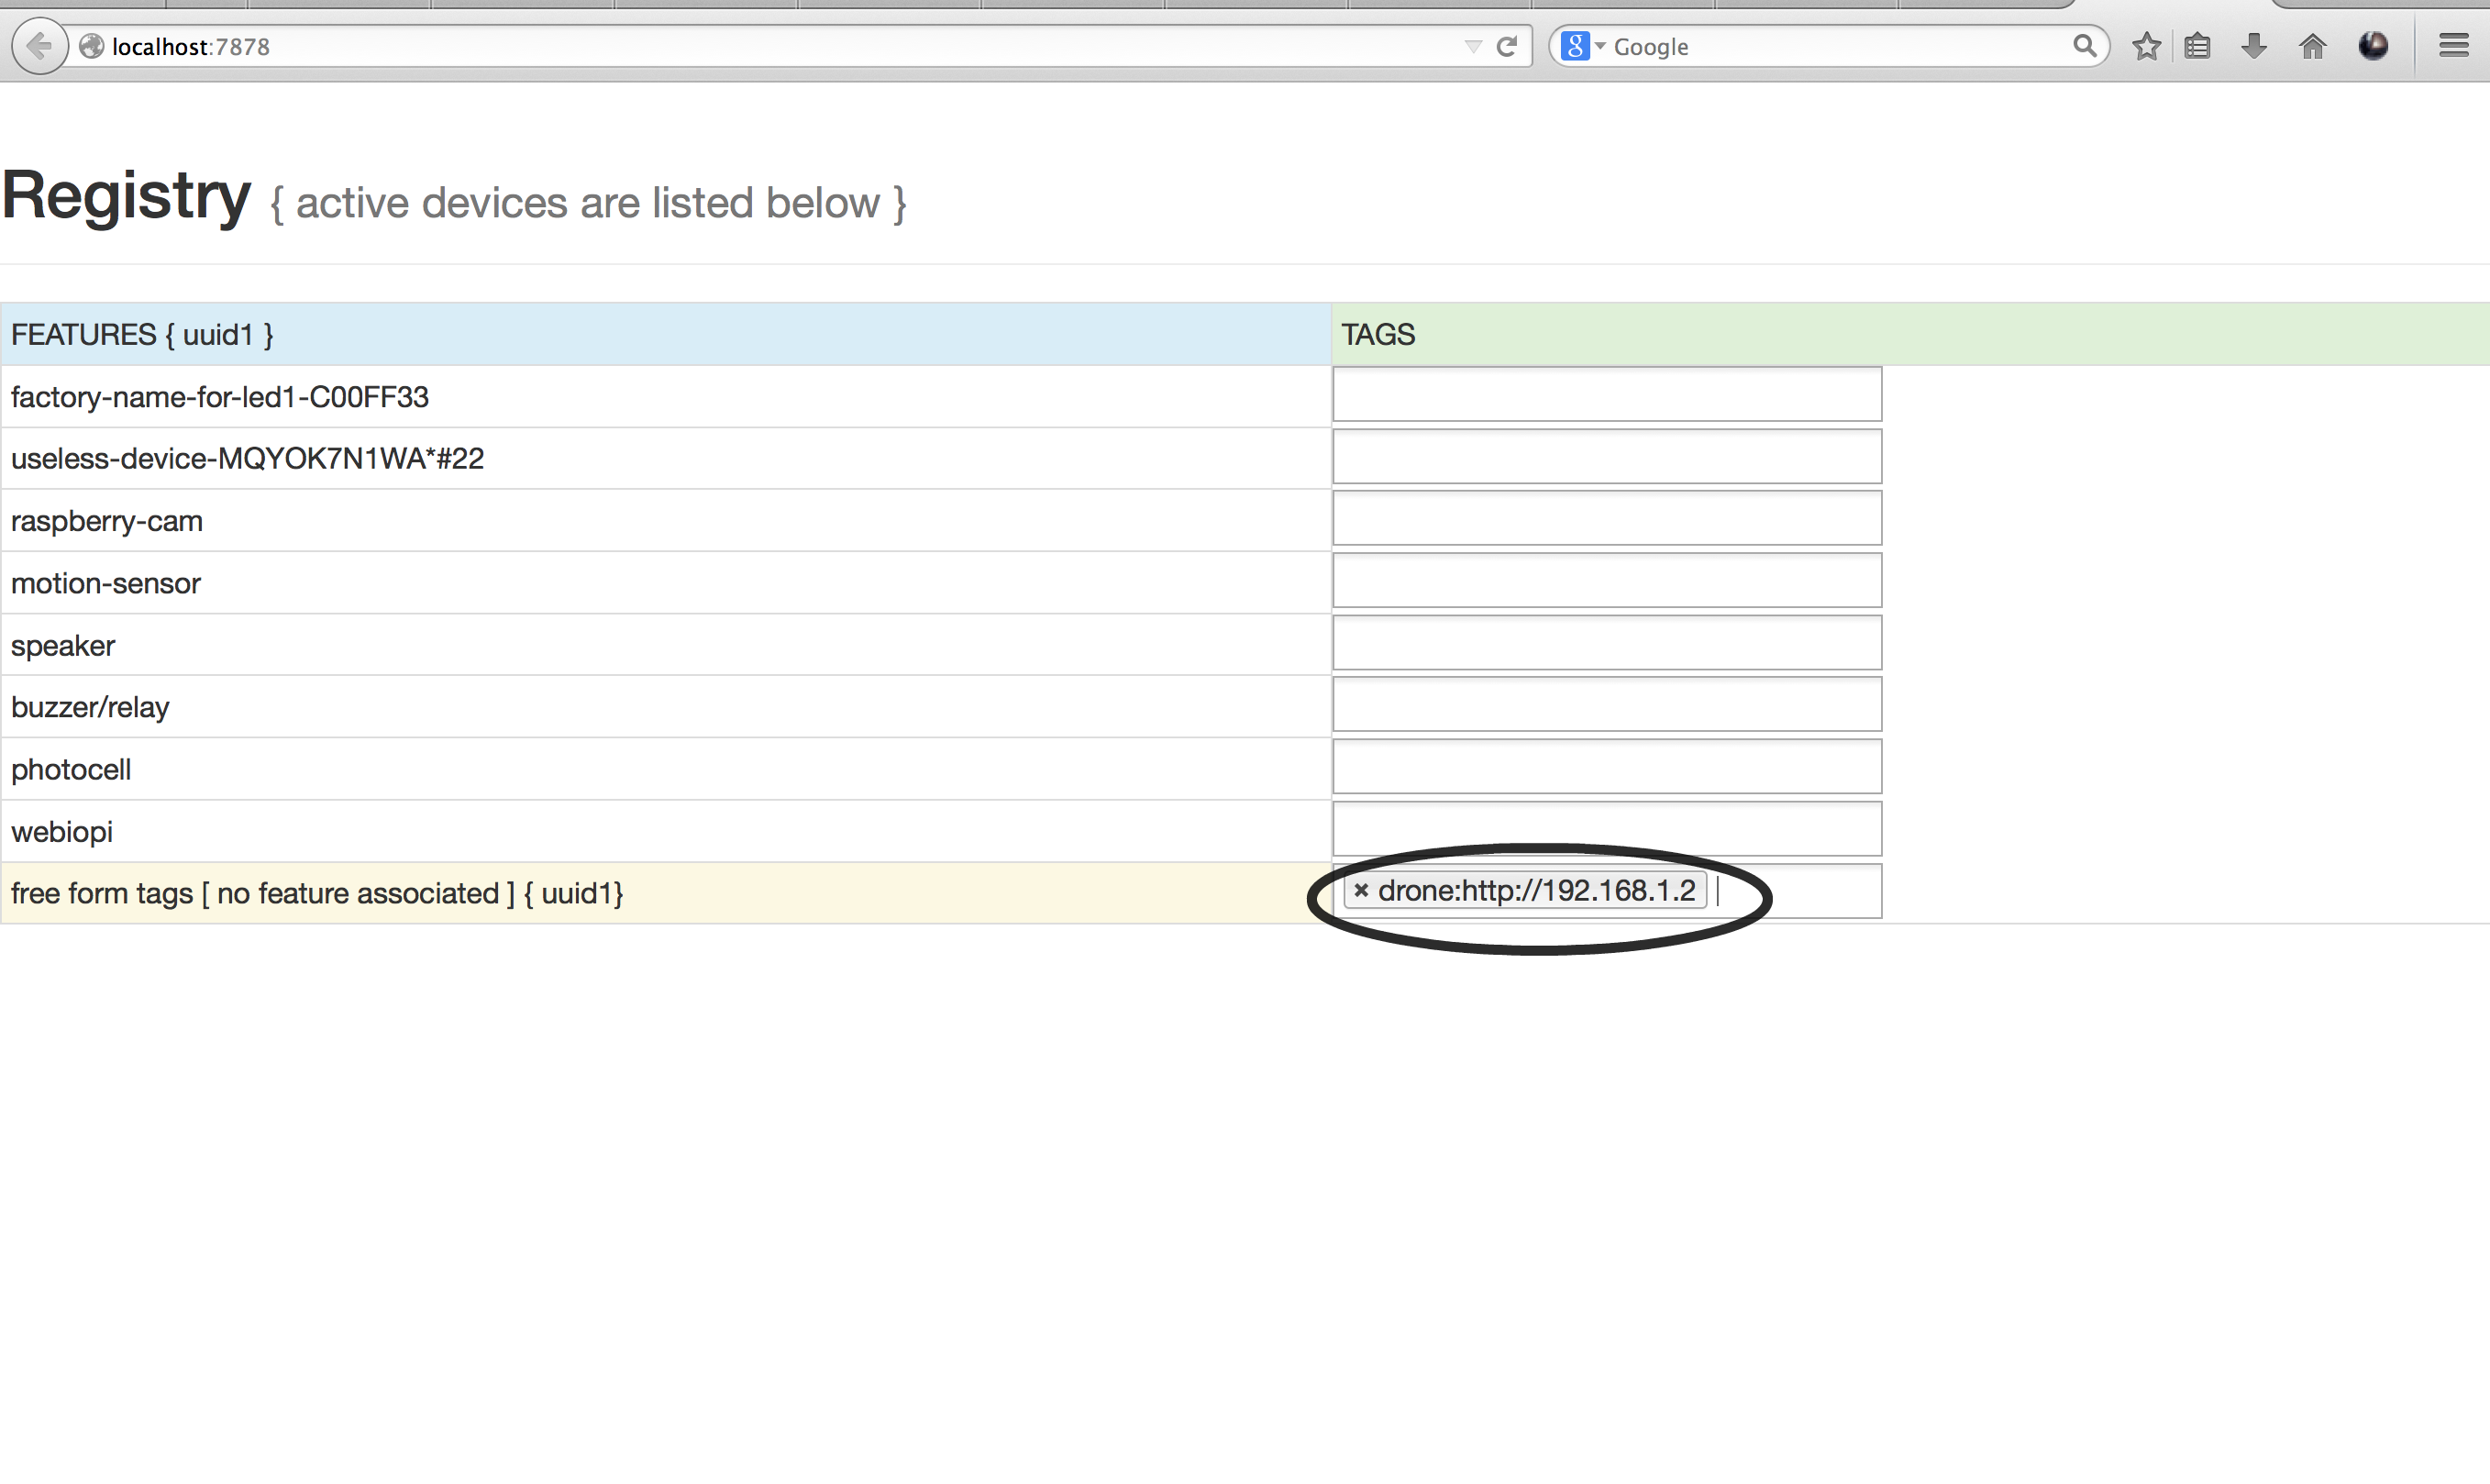The width and height of the screenshot is (2490, 1484).
Task: Click tags input for factory-name-for-led1-C00FF33
Action: (1606, 395)
